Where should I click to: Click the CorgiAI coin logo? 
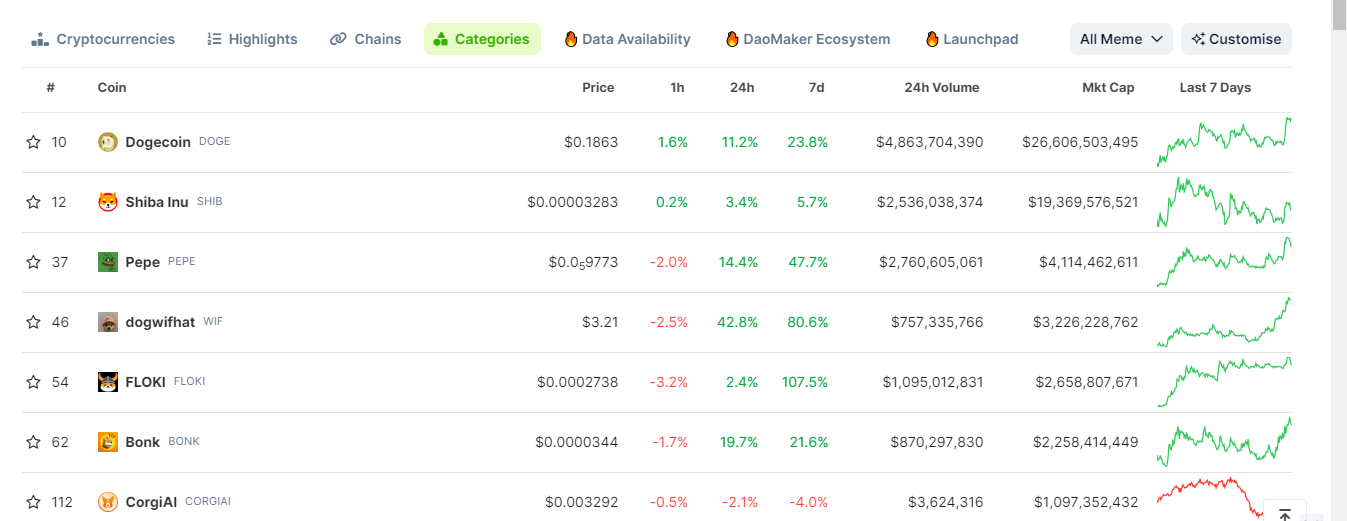pos(108,502)
